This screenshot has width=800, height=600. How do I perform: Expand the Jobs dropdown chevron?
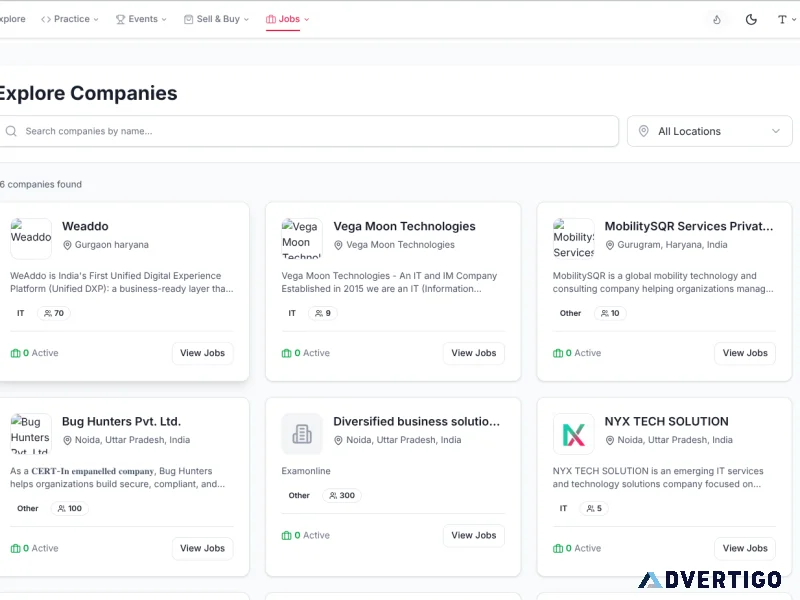pyautogui.click(x=307, y=19)
